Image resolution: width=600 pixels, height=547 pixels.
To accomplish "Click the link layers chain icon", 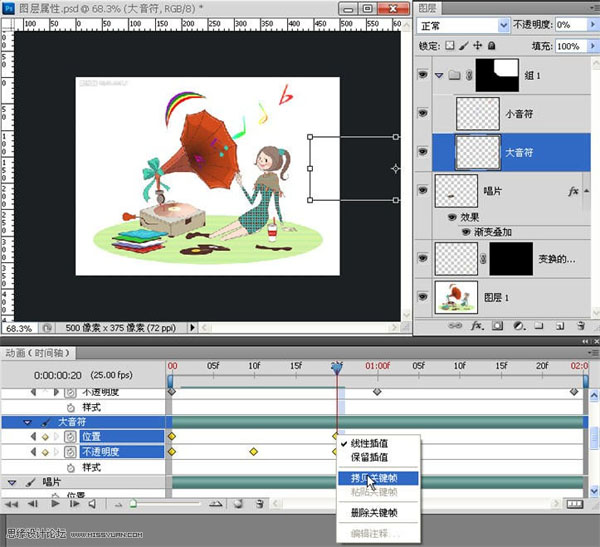I will click(x=457, y=326).
